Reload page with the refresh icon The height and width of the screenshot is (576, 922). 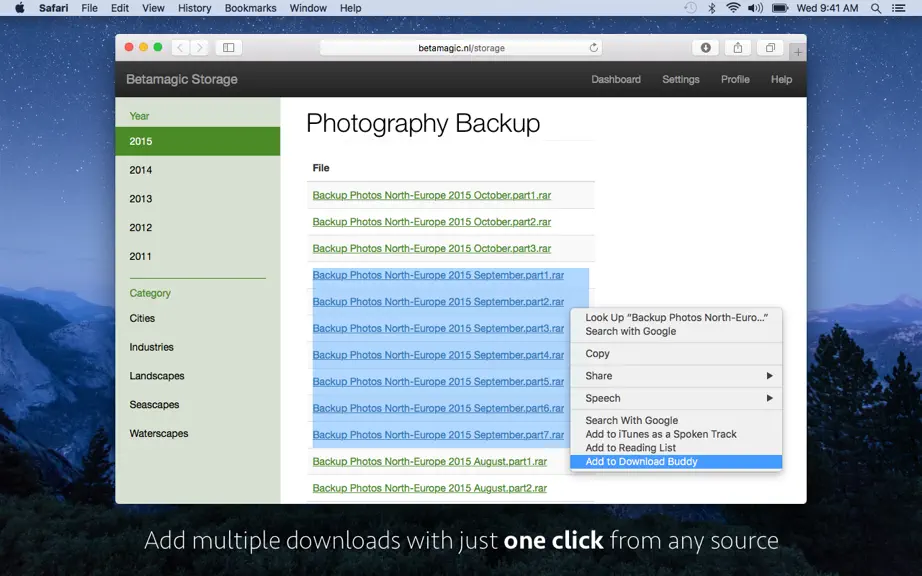coord(593,48)
